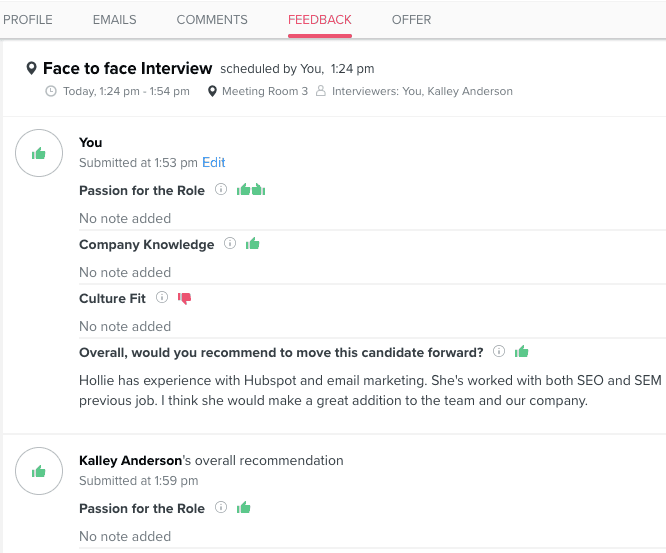Click the clock icon next to Today's time
This screenshot has height=553, width=666.
(x=51, y=91)
